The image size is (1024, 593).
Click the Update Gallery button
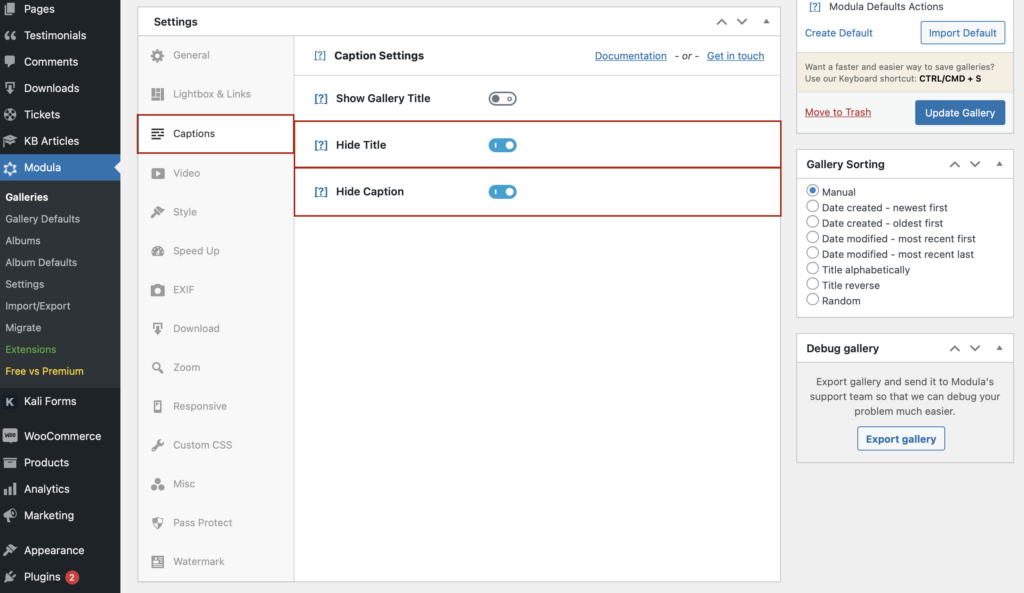pyautogui.click(x=959, y=113)
